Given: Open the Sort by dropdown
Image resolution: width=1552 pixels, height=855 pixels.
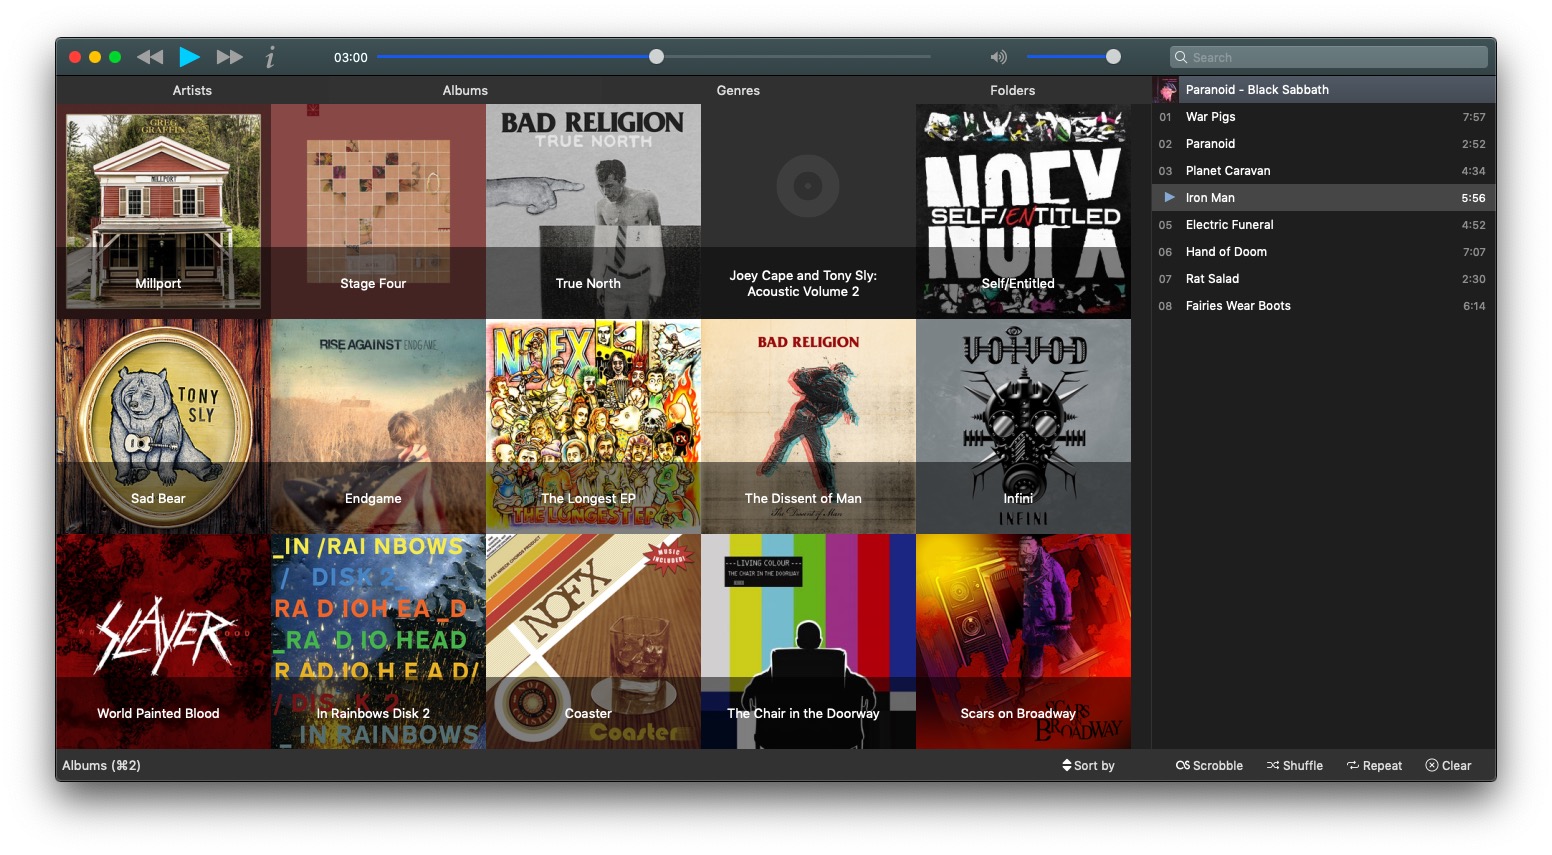Looking at the screenshot, I should click(x=1088, y=766).
